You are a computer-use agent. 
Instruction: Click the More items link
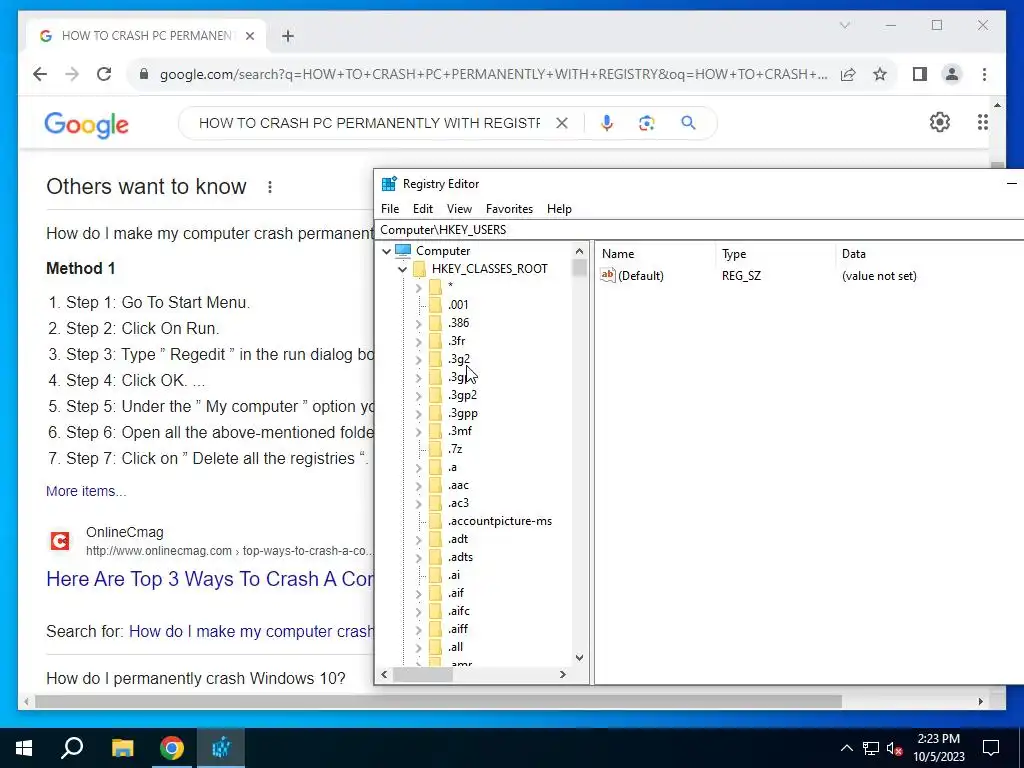(x=86, y=491)
